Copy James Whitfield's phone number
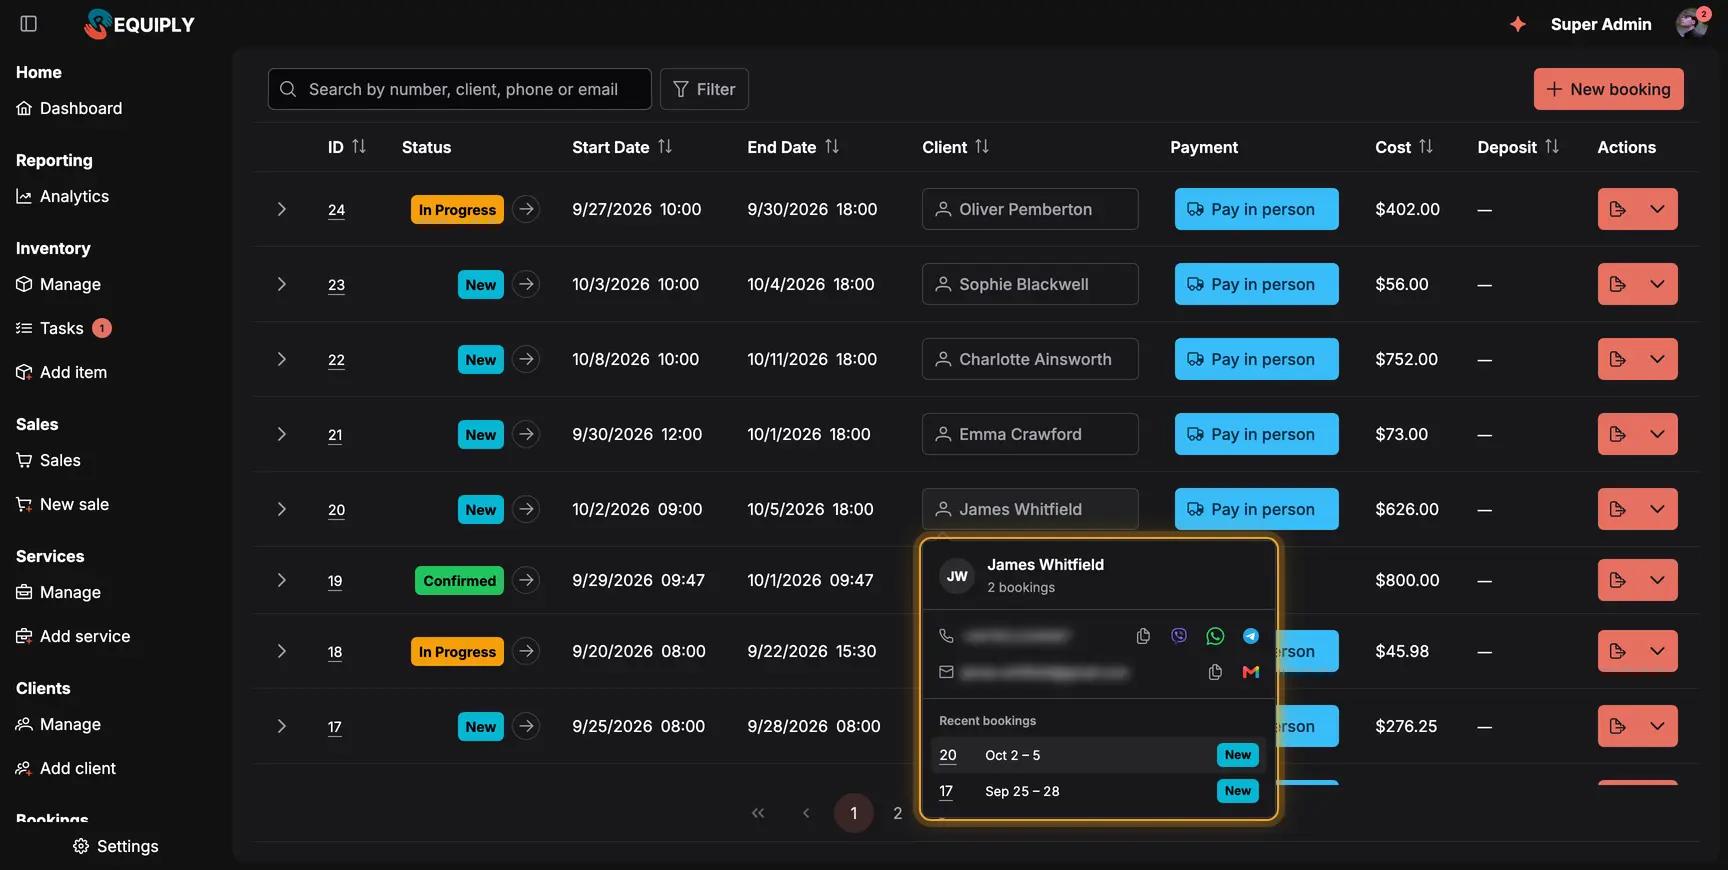The height and width of the screenshot is (870, 1728). pos(1143,636)
